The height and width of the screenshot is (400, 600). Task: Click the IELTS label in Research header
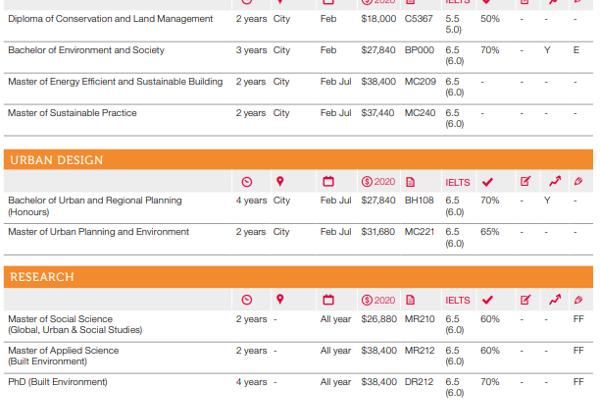coord(457,300)
